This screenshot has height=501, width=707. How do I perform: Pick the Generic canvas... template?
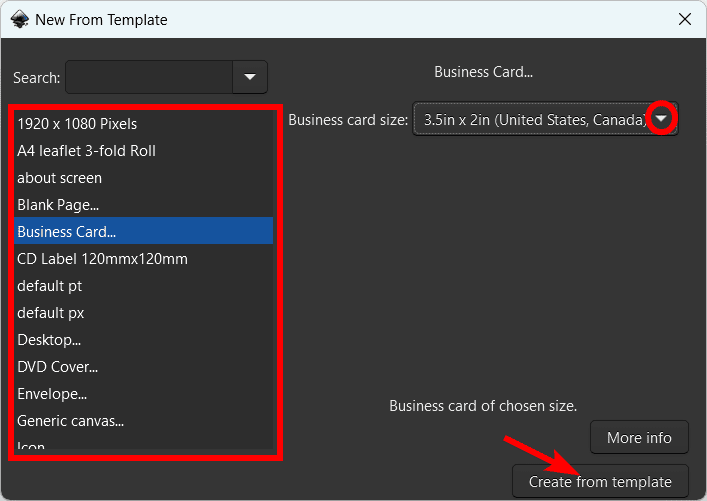[x=70, y=421]
